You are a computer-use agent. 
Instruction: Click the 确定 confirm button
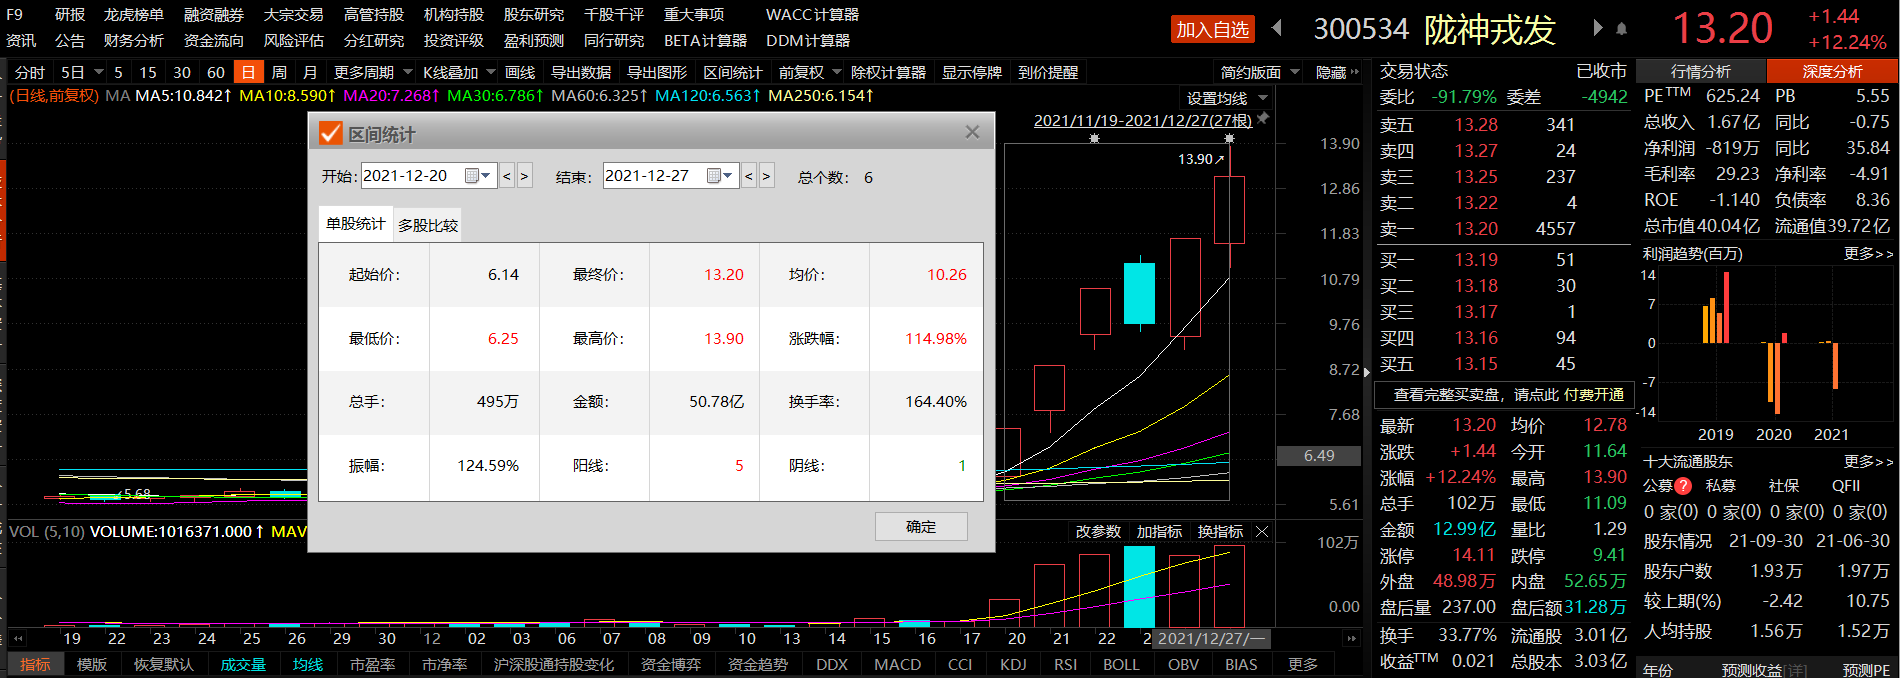point(921,527)
